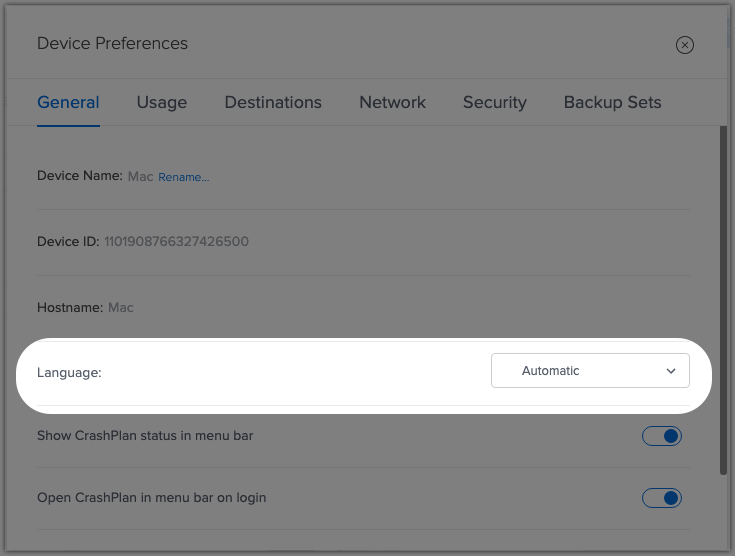
Task: Open the Language dropdown set to Automatic
Action: [x=590, y=370]
